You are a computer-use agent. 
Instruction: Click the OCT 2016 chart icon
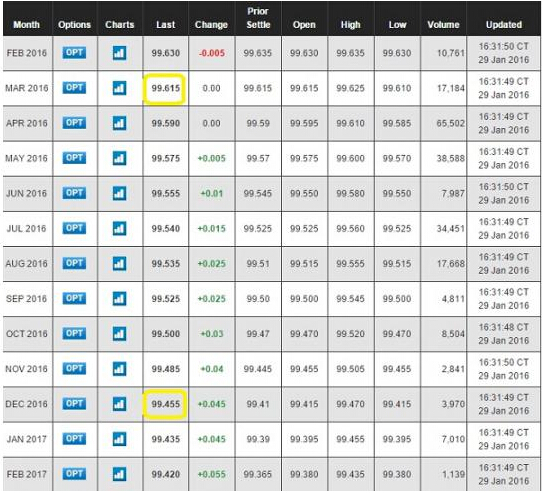[x=119, y=334]
